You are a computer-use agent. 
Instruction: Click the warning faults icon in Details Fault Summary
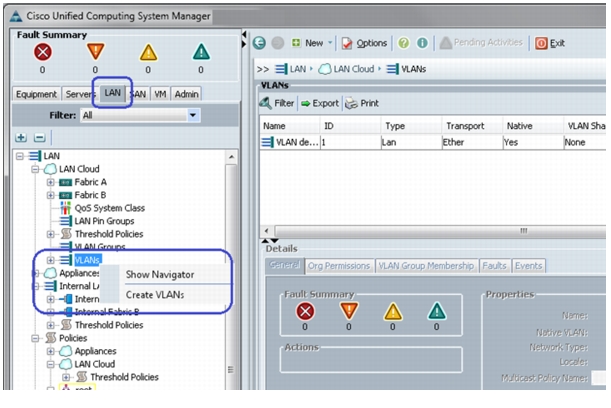[x=436, y=311]
